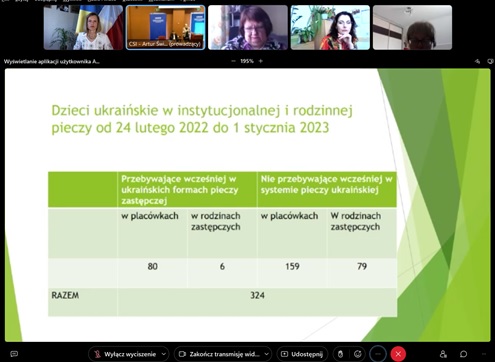Click the camera icon on video button
This screenshot has height=362, width=495.
click(x=182, y=354)
